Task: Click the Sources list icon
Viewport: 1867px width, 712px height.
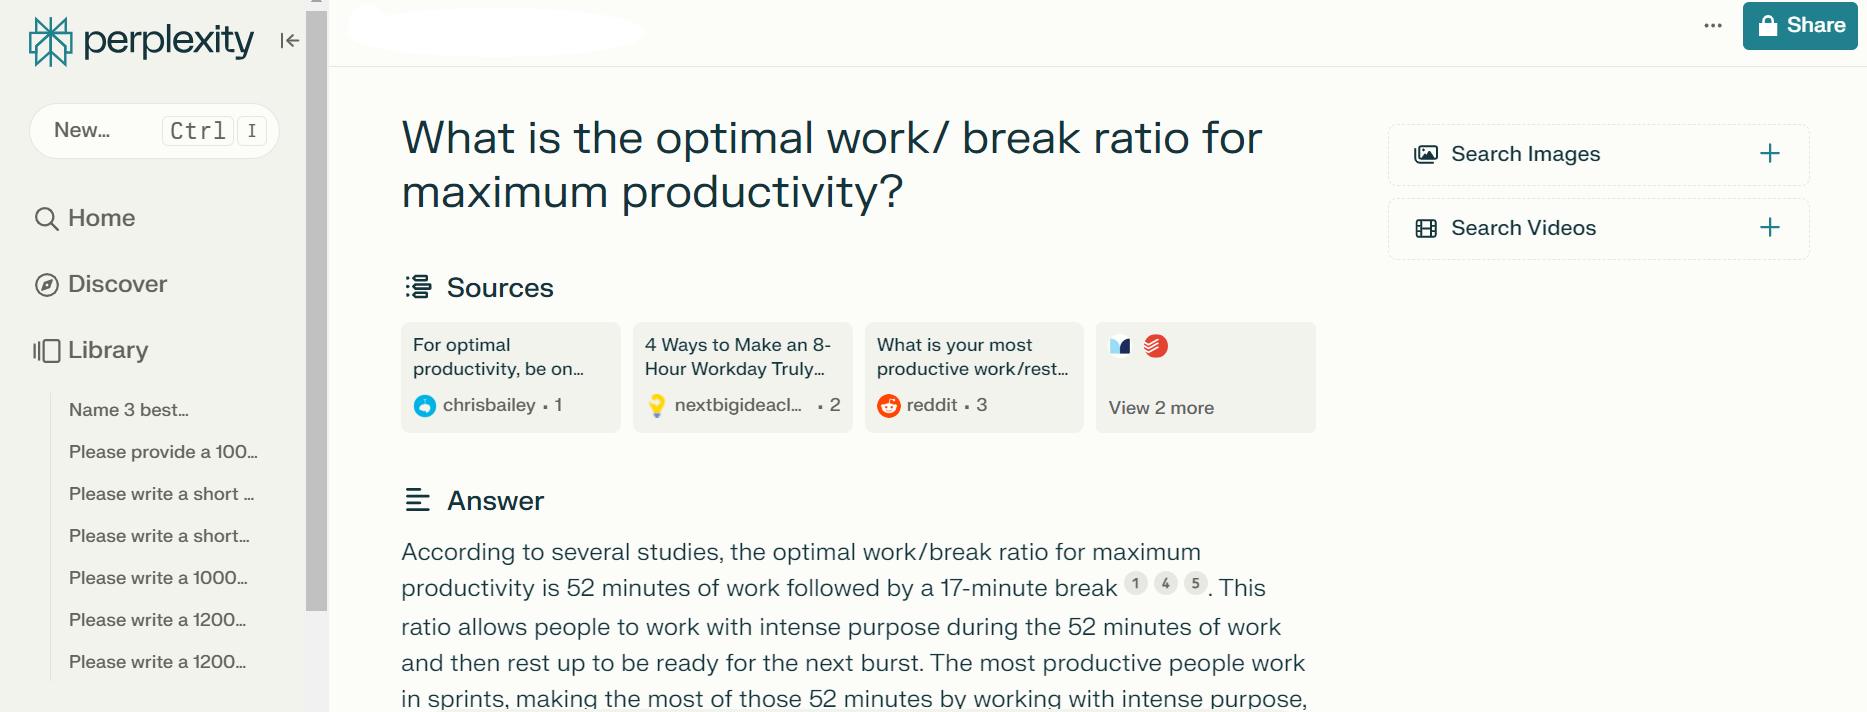Action: [x=417, y=287]
